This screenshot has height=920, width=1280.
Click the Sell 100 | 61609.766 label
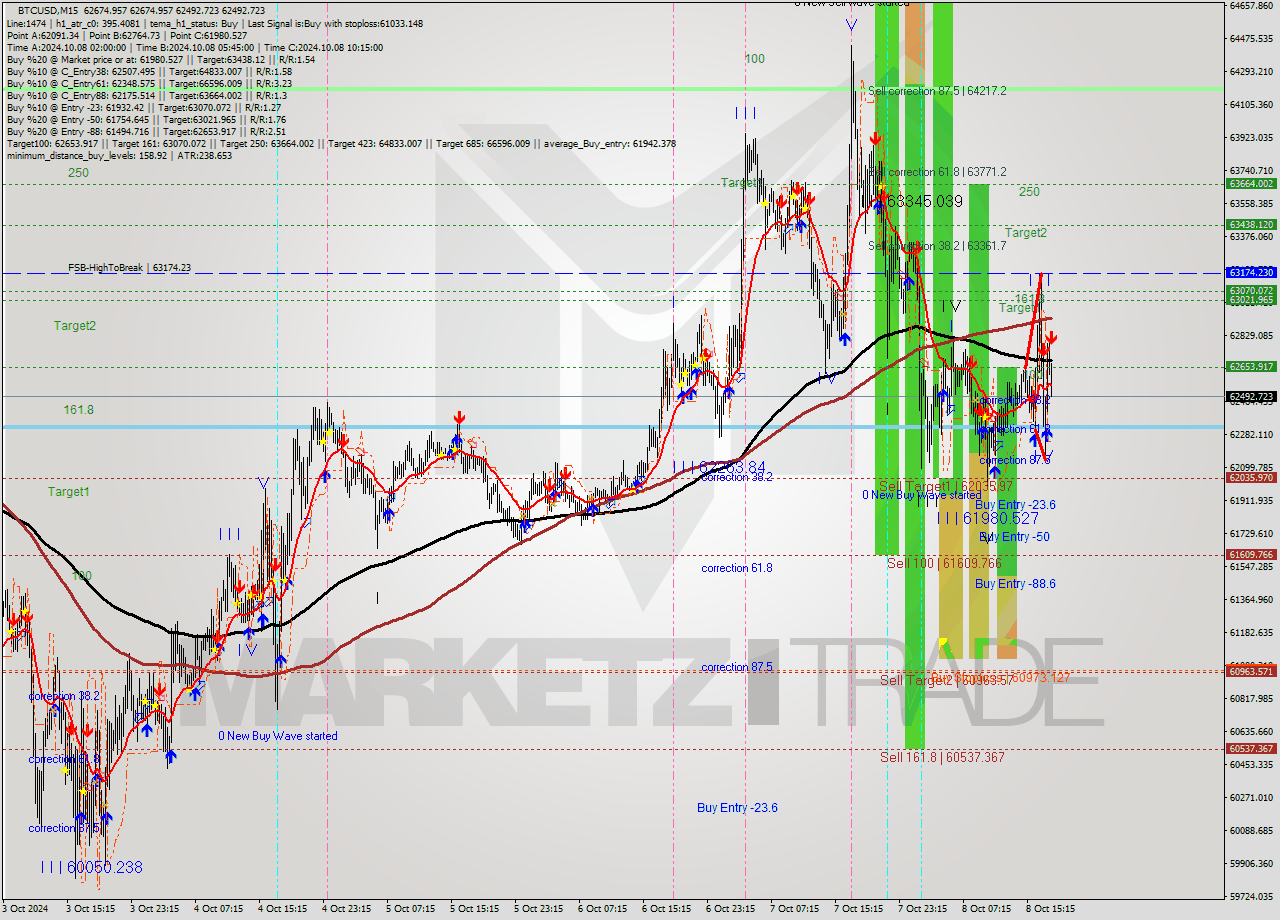(x=944, y=564)
